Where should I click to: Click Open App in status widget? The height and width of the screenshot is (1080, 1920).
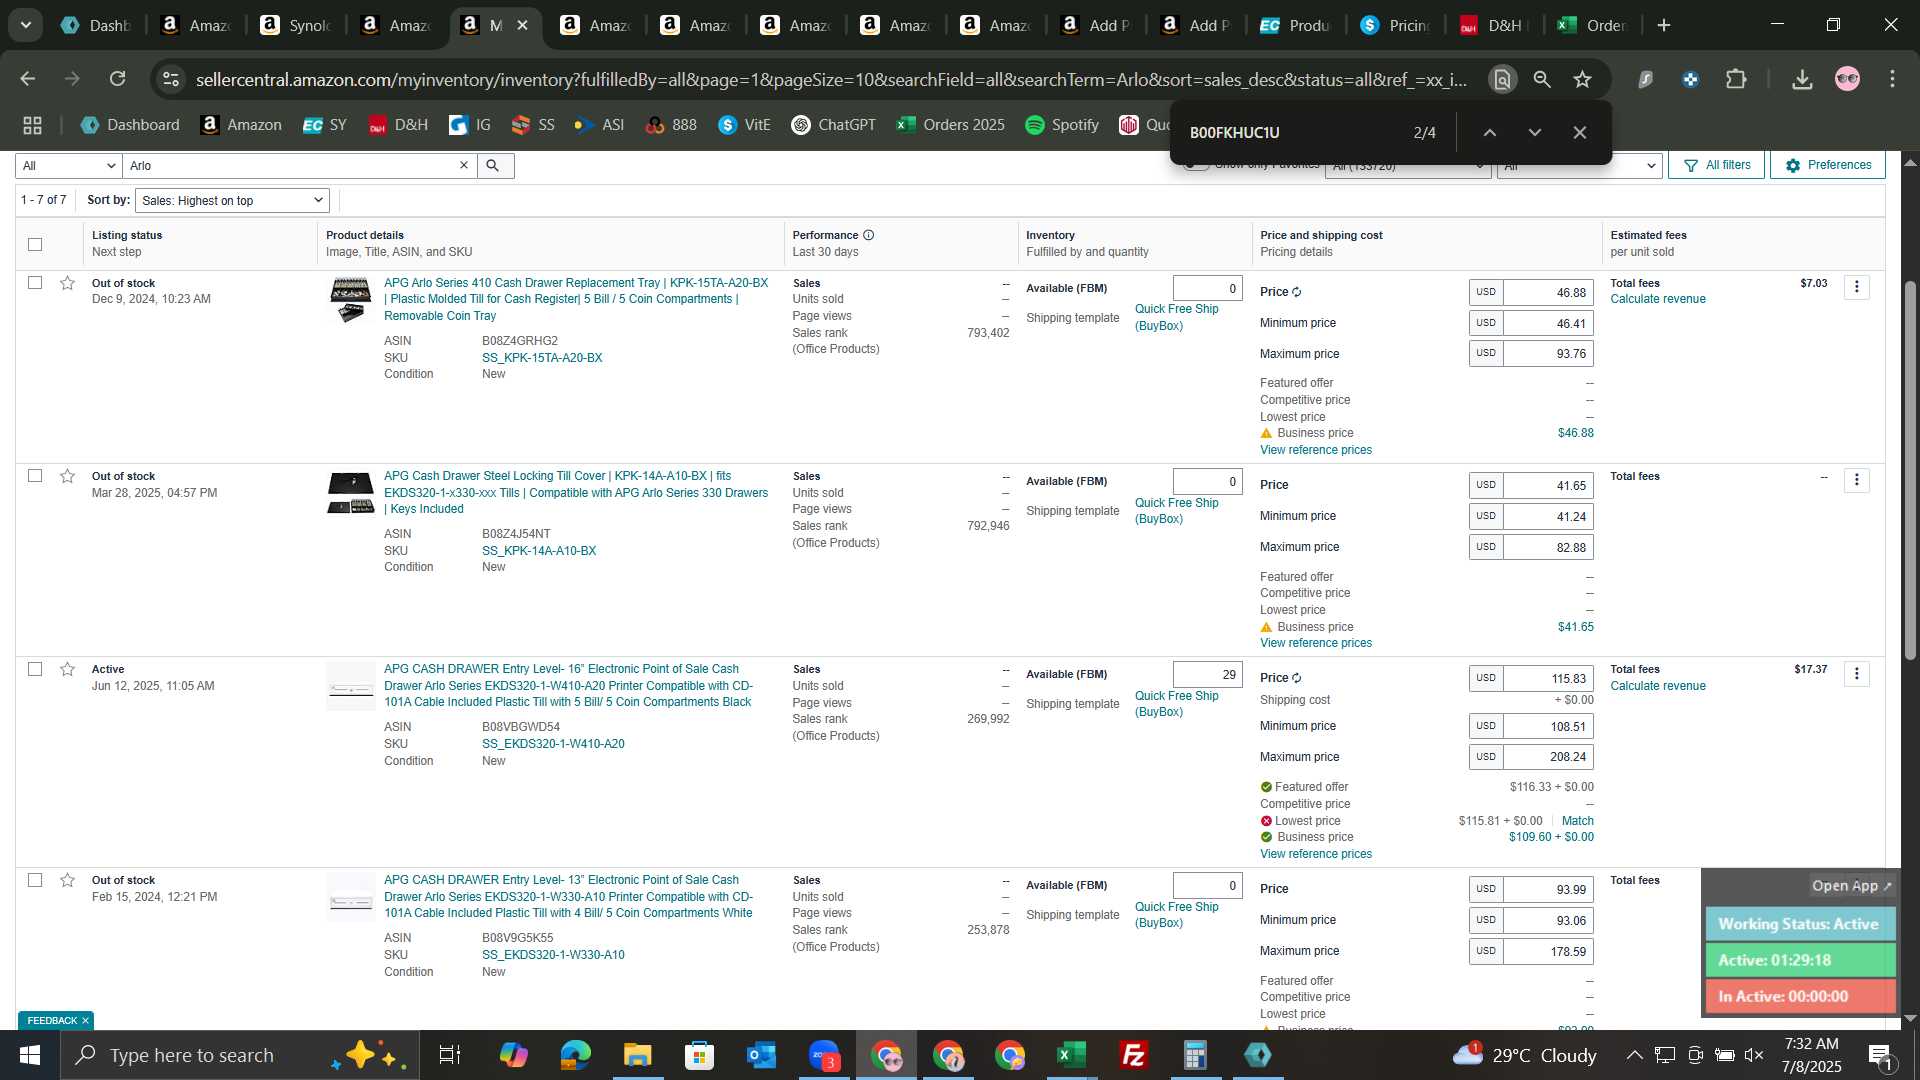coord(1851,886)
